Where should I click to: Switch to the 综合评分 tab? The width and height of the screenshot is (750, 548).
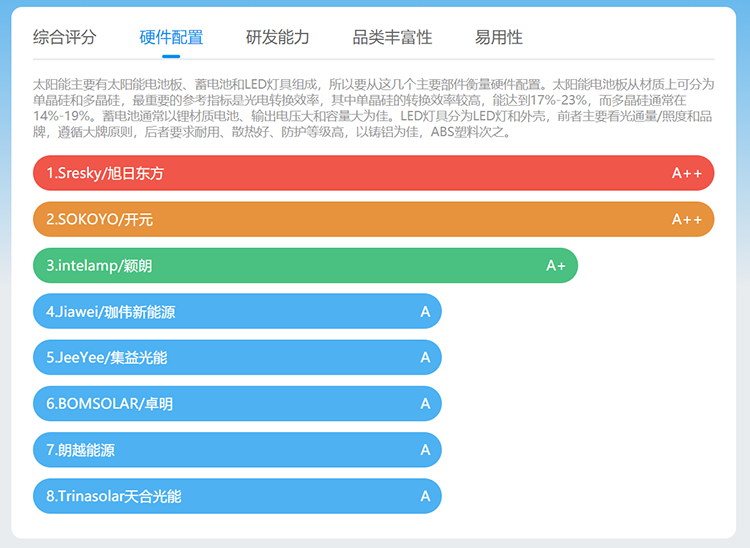point(65,37)
